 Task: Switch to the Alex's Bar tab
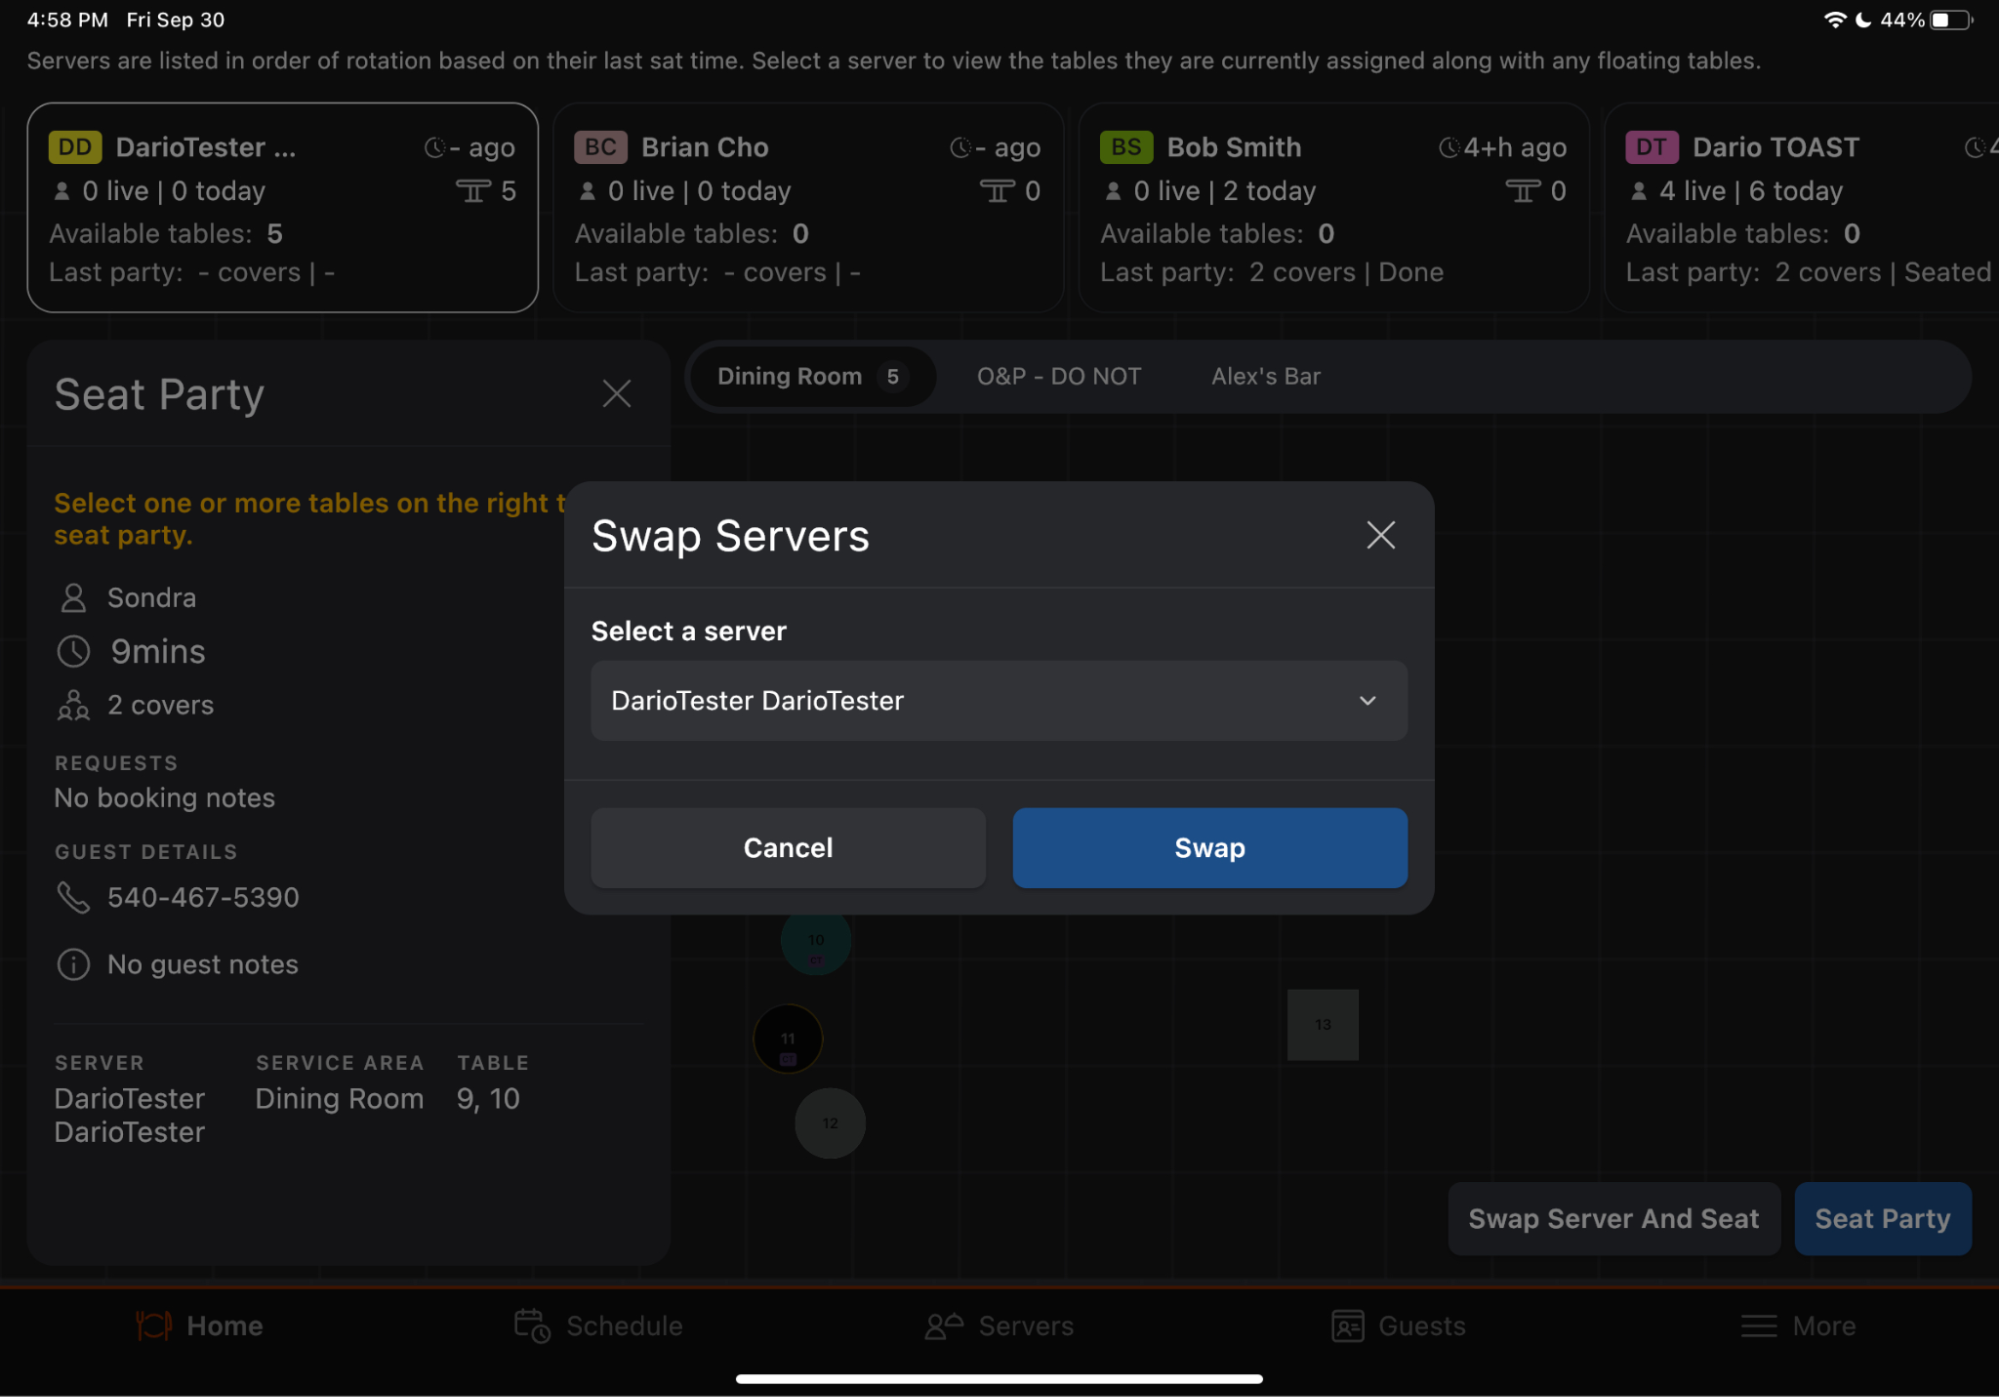click(x=1265, y=376)
